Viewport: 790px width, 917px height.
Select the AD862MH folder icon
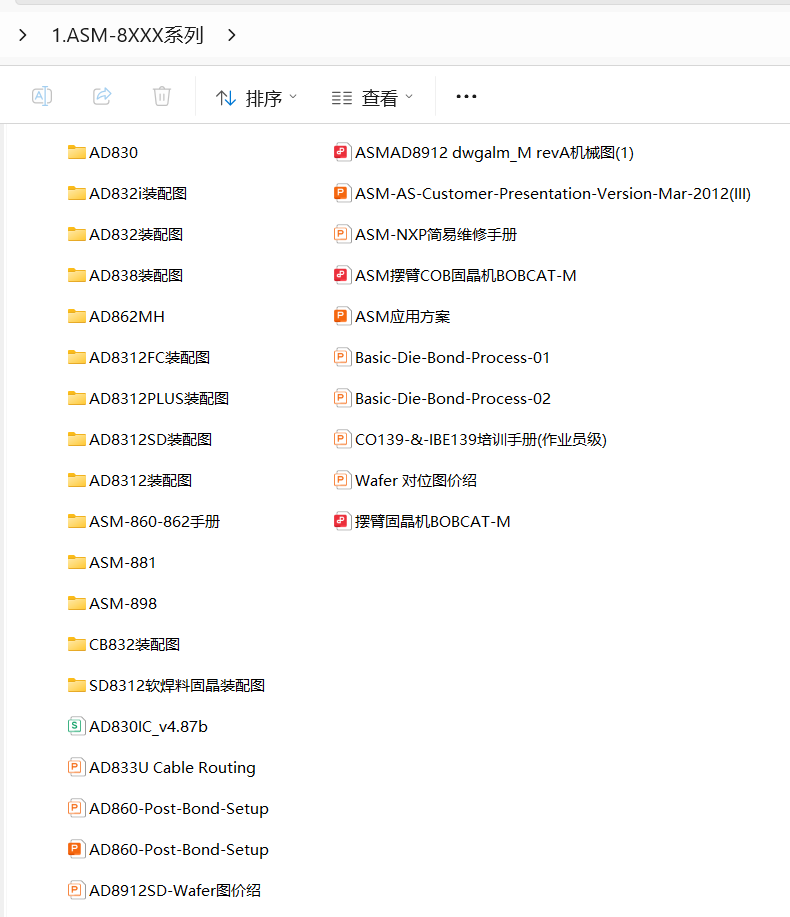(77, 316)
